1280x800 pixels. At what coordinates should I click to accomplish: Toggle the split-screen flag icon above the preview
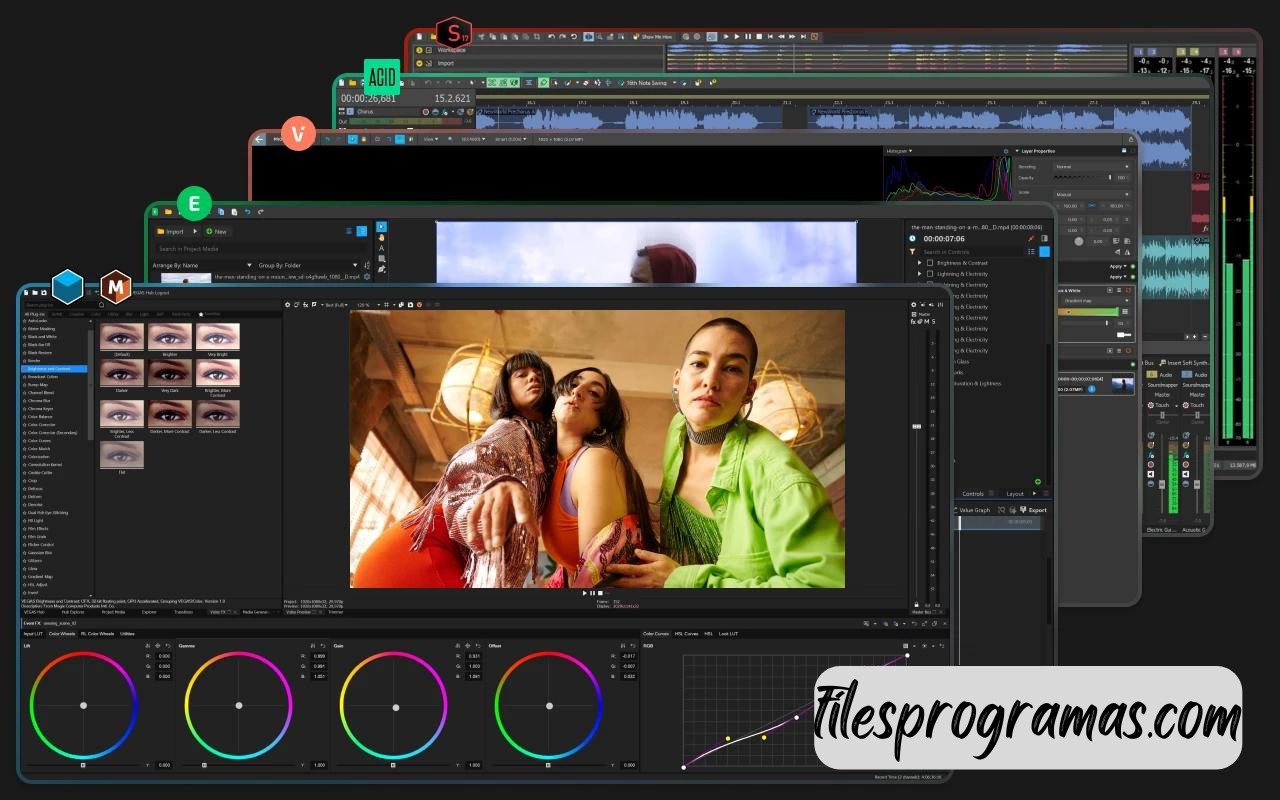(314, 305)
